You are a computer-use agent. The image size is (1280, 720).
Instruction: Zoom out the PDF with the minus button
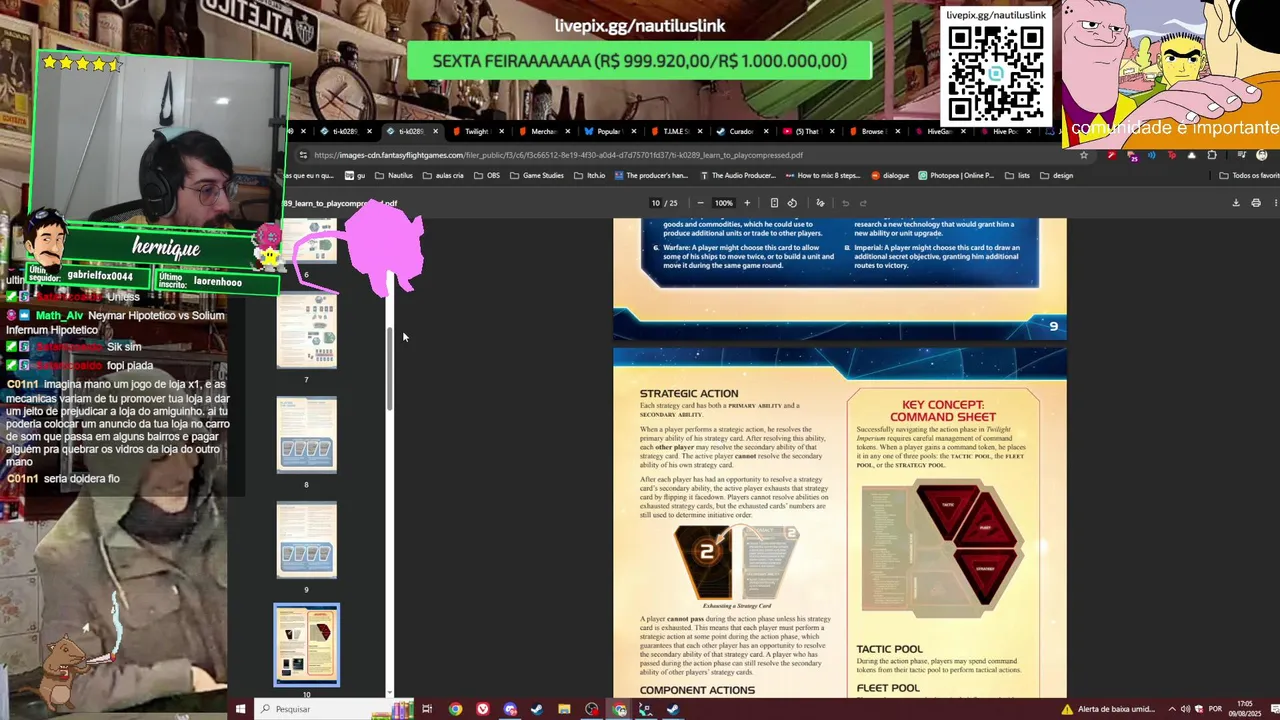[x=700, y=203]
